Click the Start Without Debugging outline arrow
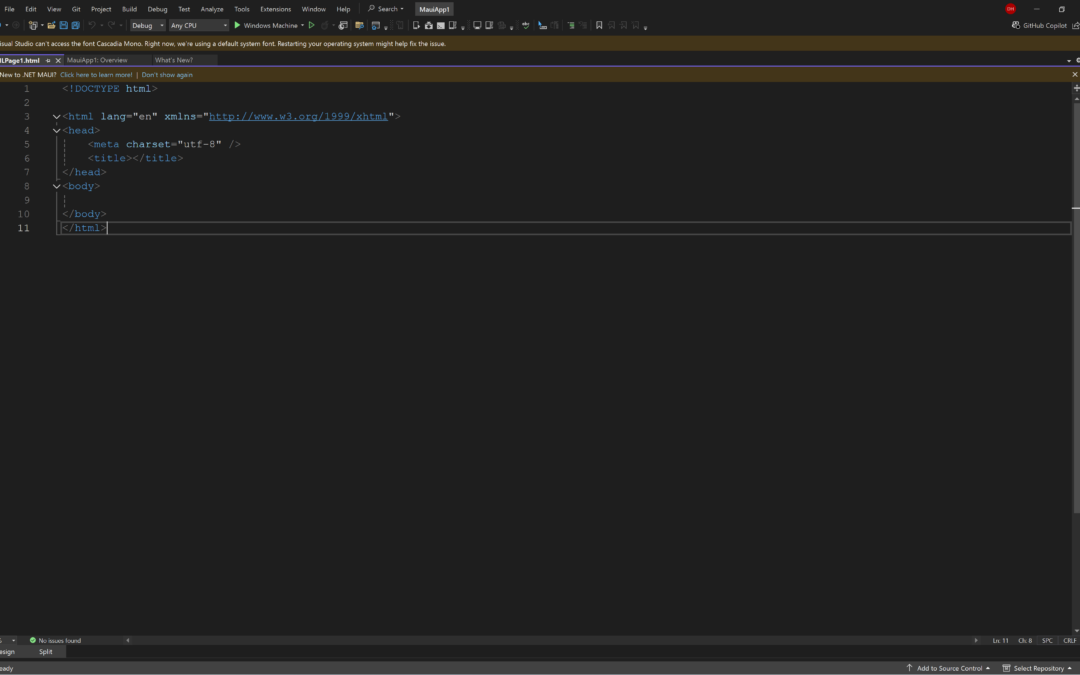The image size is (1080, 675). click(x=312, y=25)
